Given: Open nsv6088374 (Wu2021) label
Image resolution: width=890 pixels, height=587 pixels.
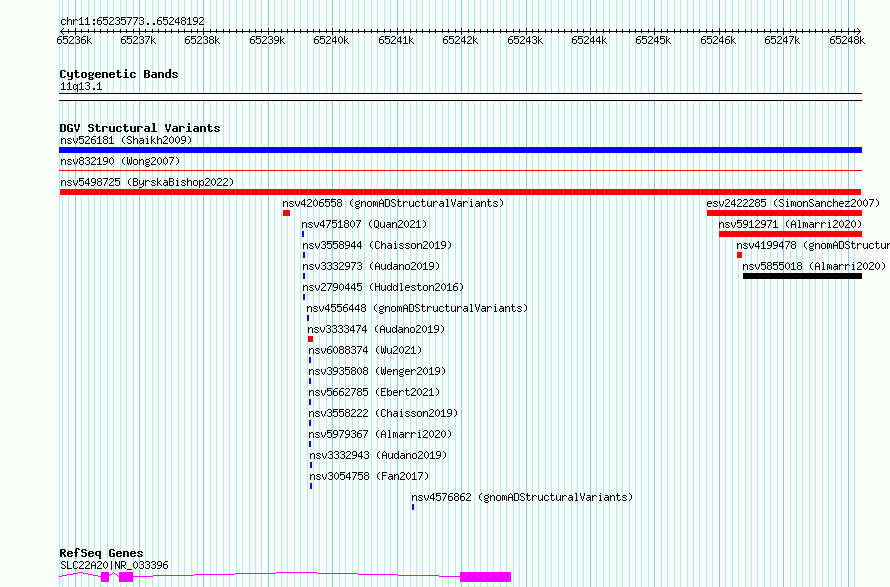Looking at the screenshot, I should tap(366, 350).
